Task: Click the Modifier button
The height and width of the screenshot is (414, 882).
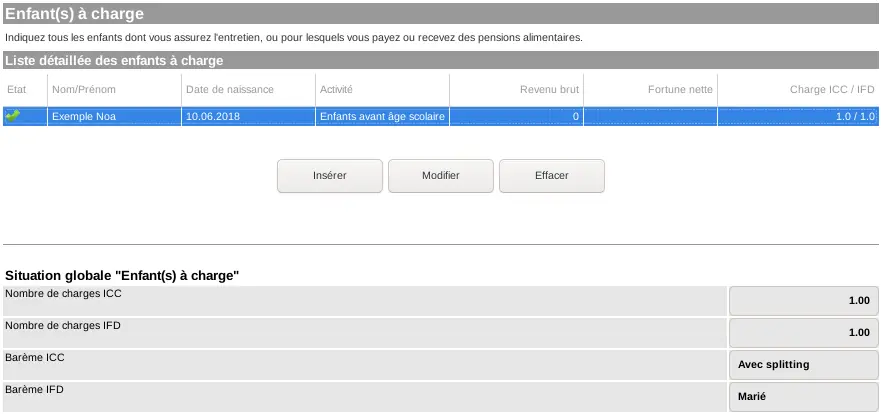Action: click(x=441, y=176)
